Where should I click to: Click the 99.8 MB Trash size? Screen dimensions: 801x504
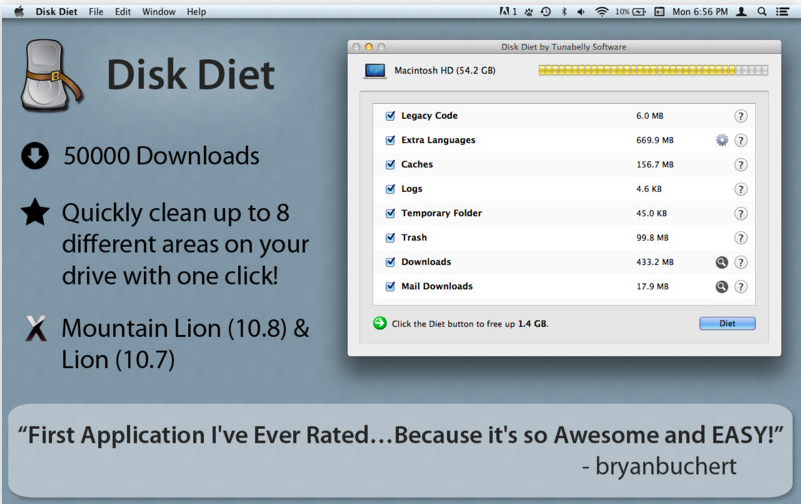pyautogui.click(x=652, y=237)
